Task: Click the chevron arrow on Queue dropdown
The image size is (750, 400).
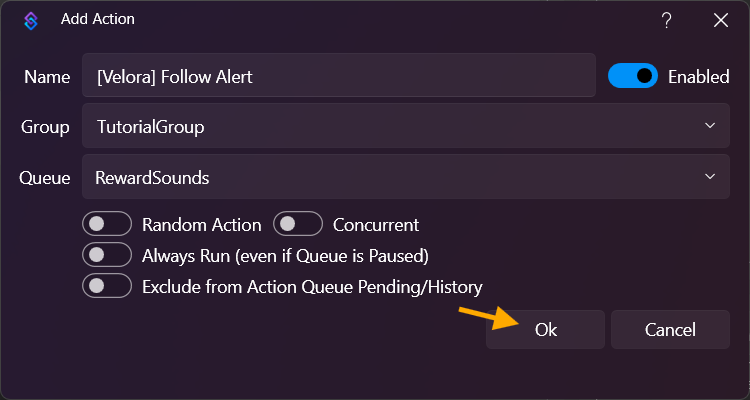Action: point(710,177)
